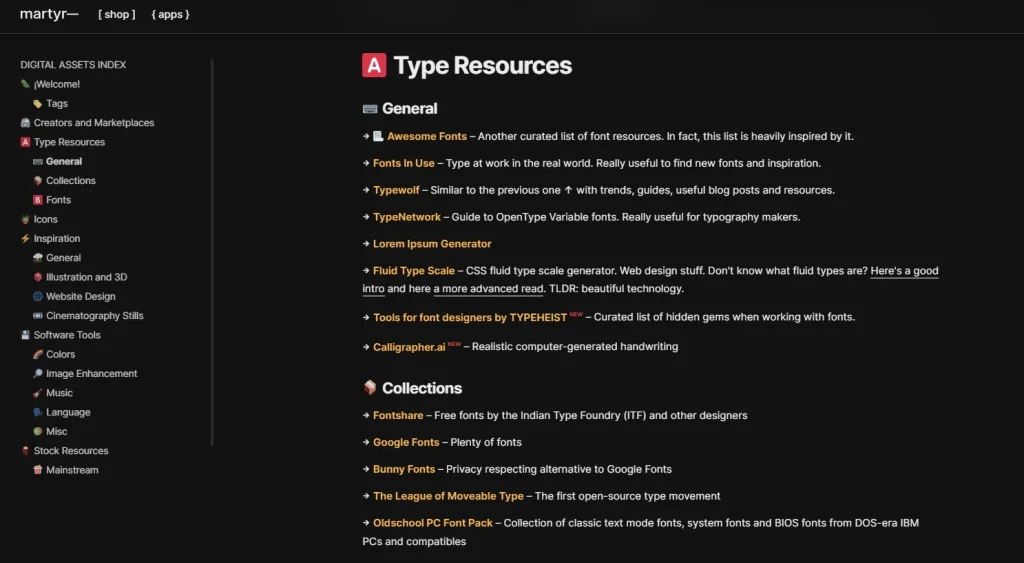Go to ¡Welcome! in the sidebar
The image size is (1024, 563).
pyautogui.click(x=57, y=84)
